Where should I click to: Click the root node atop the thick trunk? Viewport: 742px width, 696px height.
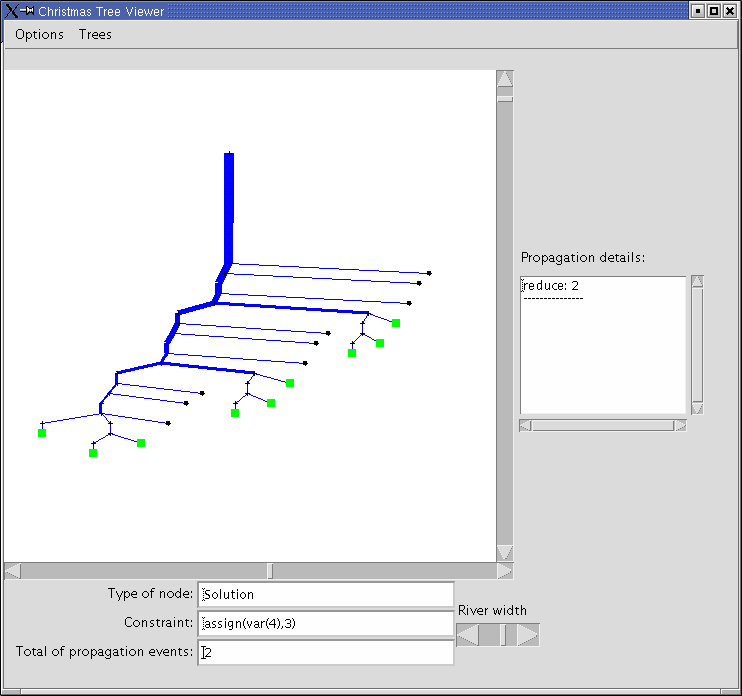pyautogui.click(x=229, y=154)
